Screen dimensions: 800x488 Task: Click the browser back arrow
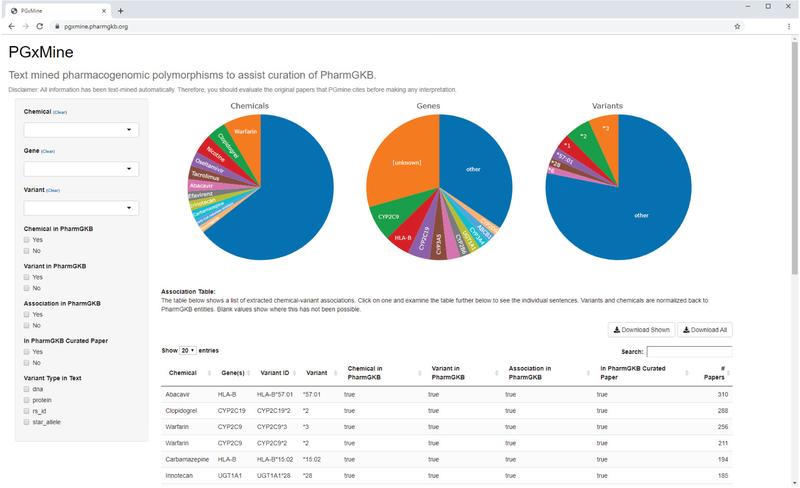[11, 27]
